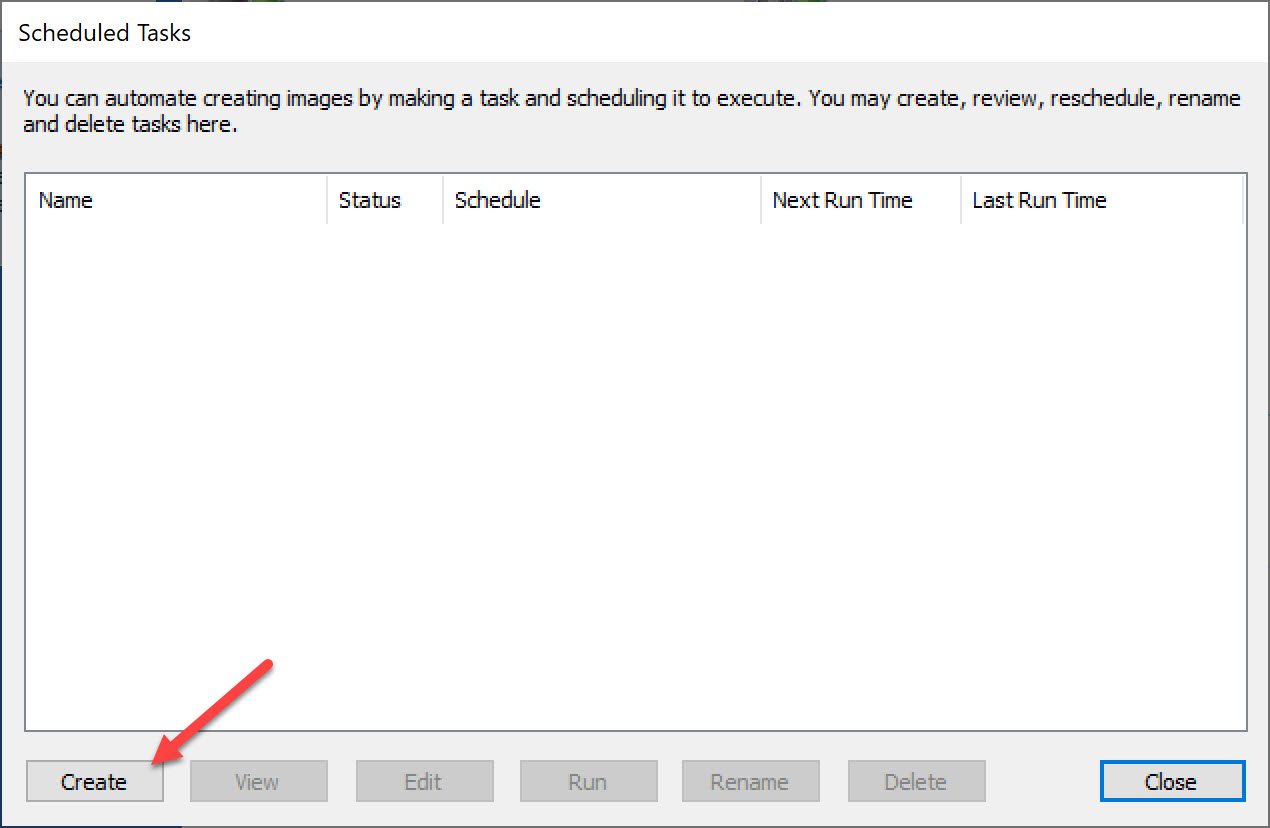
Task: Close the Scheduled Tasks dialog
Action: click(x=1171, y=782)
